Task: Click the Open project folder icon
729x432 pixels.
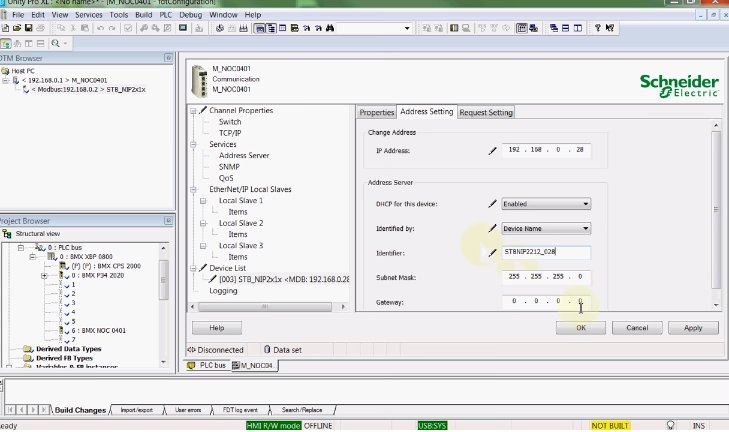Action: (17, 28)
